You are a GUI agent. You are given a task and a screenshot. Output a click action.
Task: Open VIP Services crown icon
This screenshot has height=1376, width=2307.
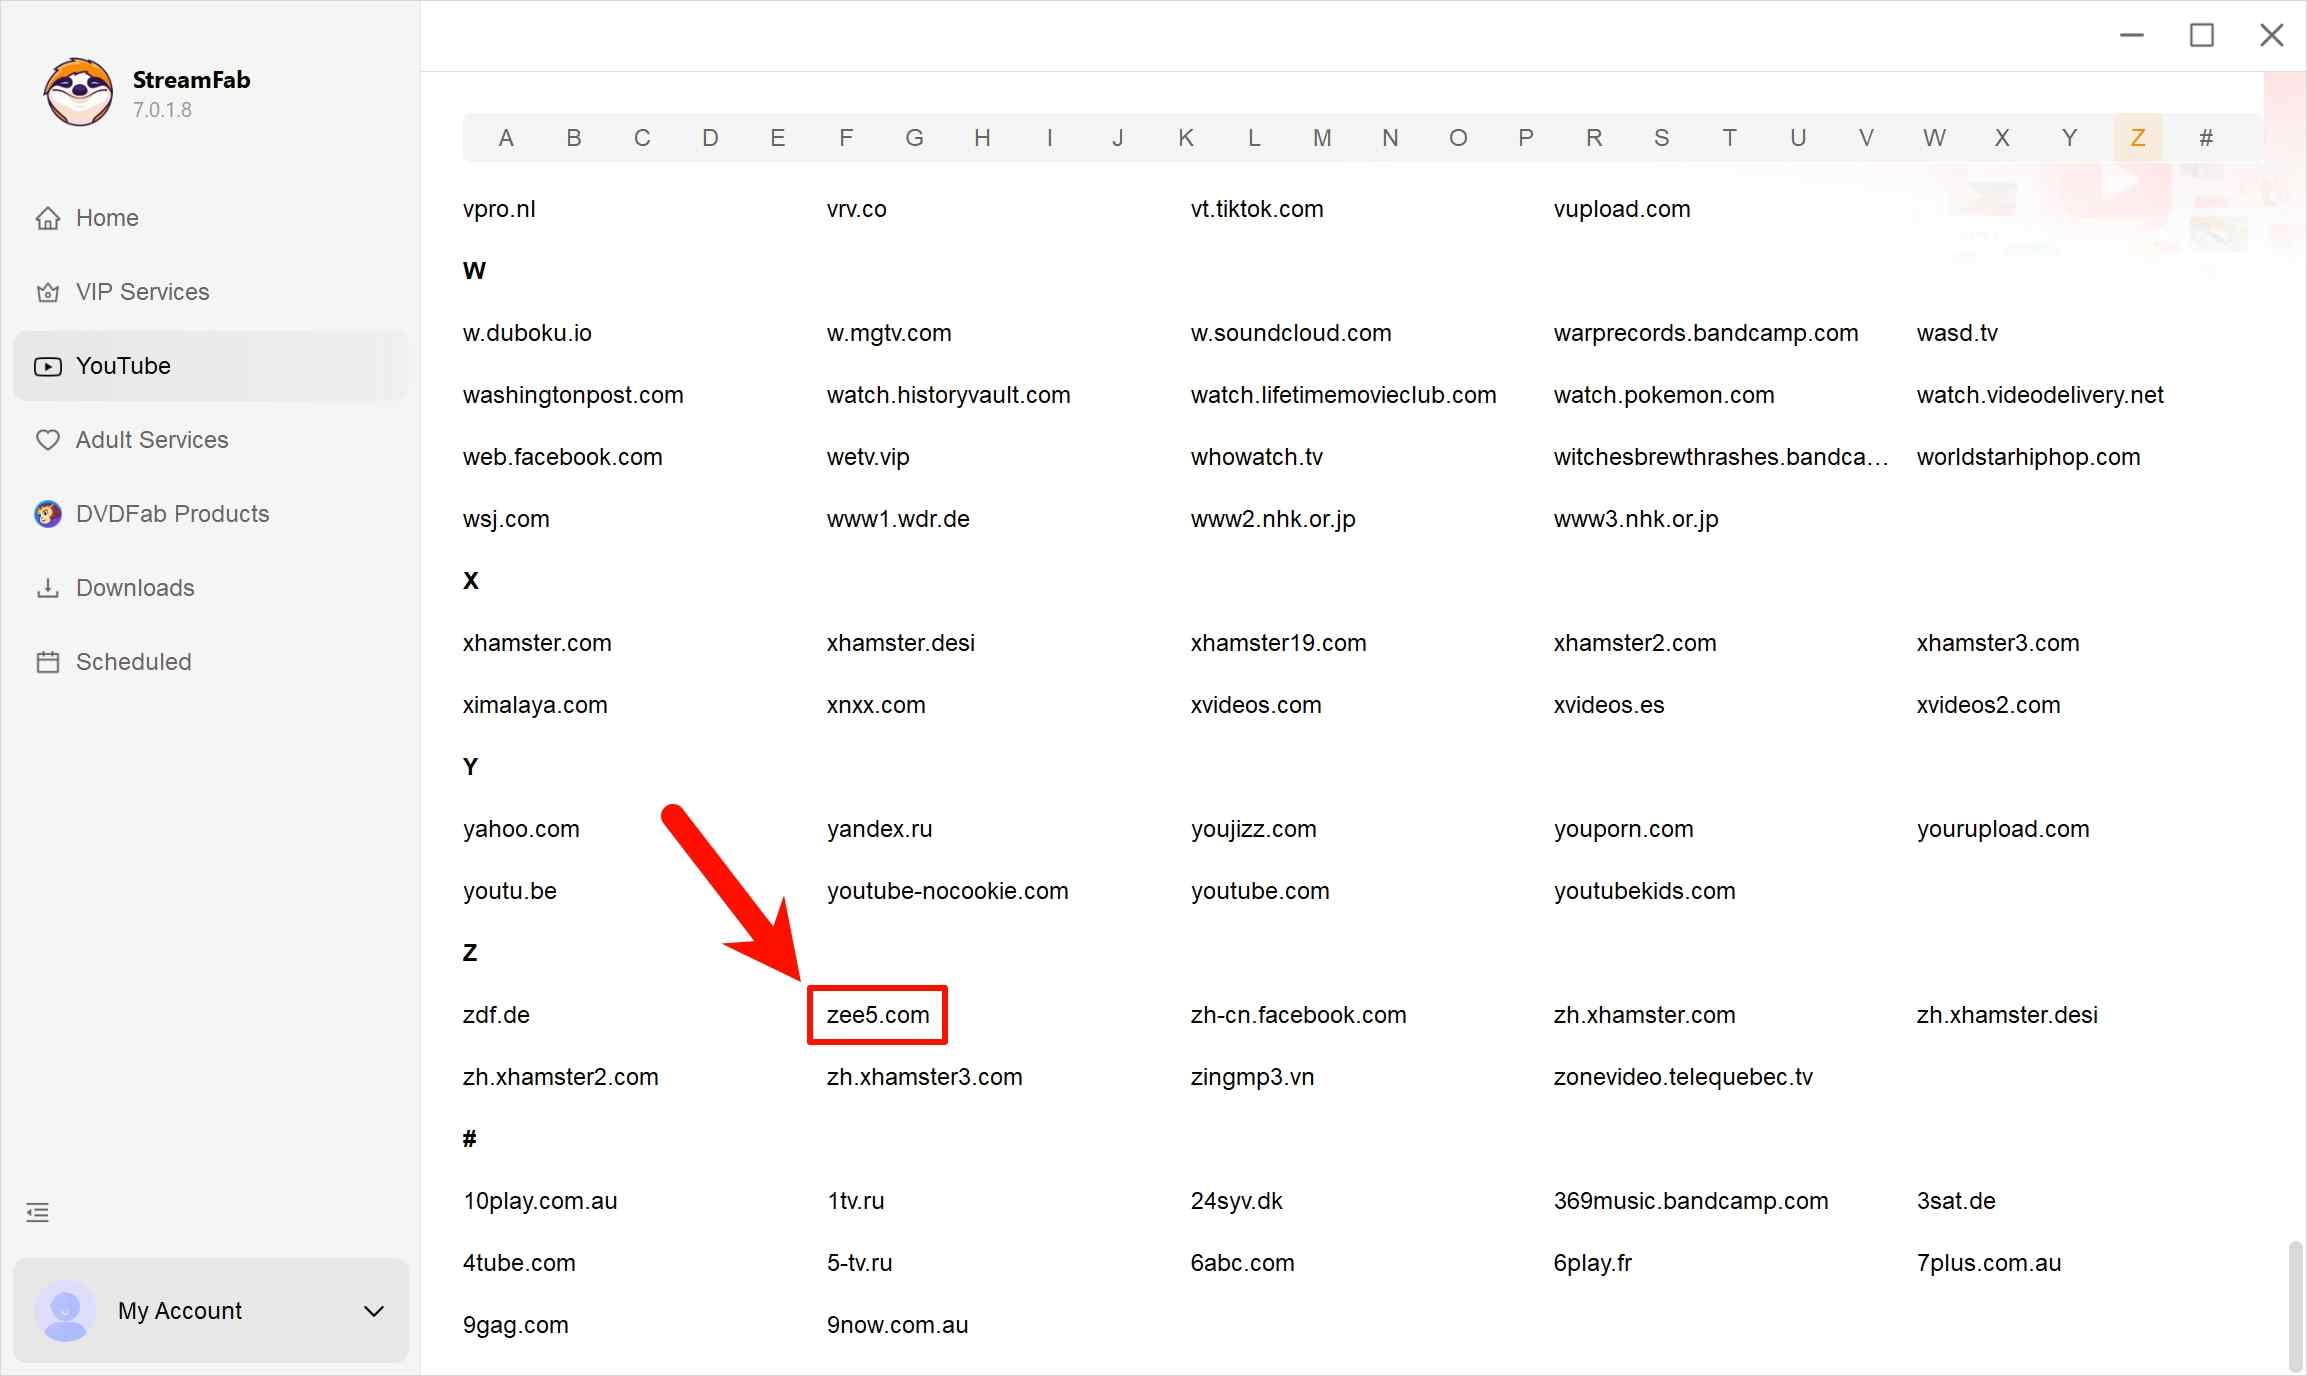[x=47, y=292]
